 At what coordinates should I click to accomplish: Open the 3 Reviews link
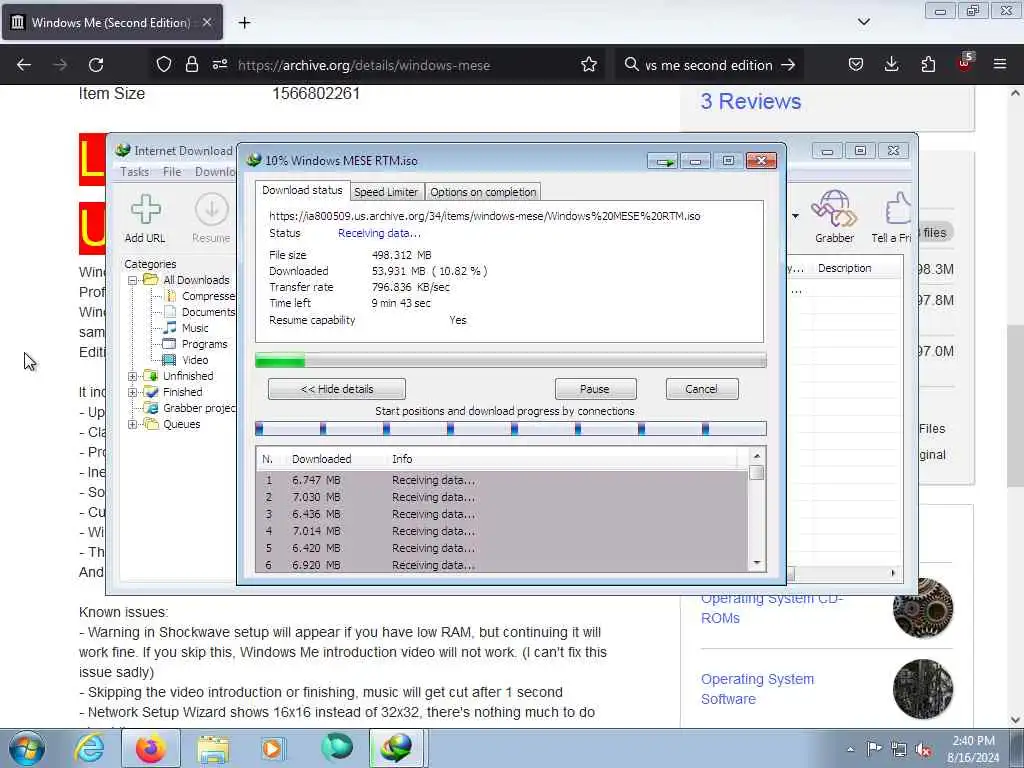pyautogui.click(x=750, y=101)
